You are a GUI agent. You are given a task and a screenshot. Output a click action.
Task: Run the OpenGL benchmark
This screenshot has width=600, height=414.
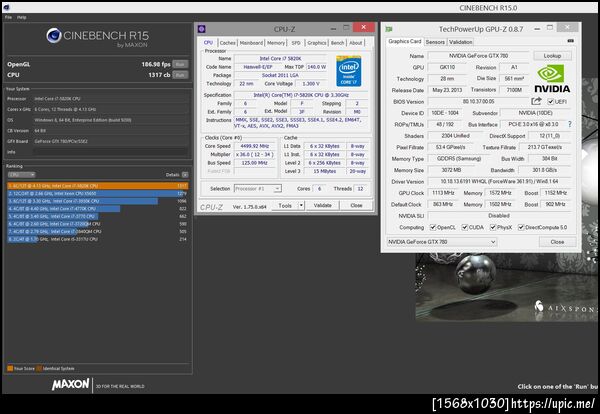(x=180, y=64)
